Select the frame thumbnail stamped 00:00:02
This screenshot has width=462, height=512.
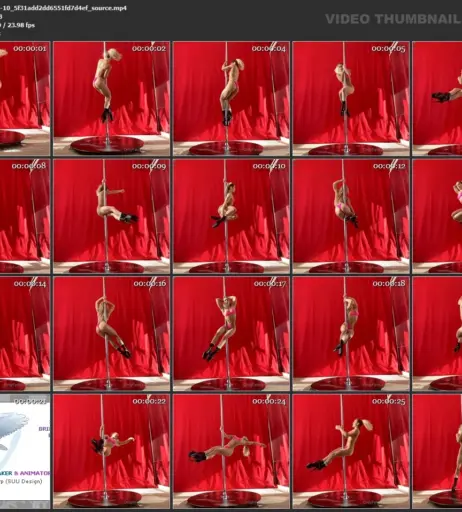tap(111, 99)
